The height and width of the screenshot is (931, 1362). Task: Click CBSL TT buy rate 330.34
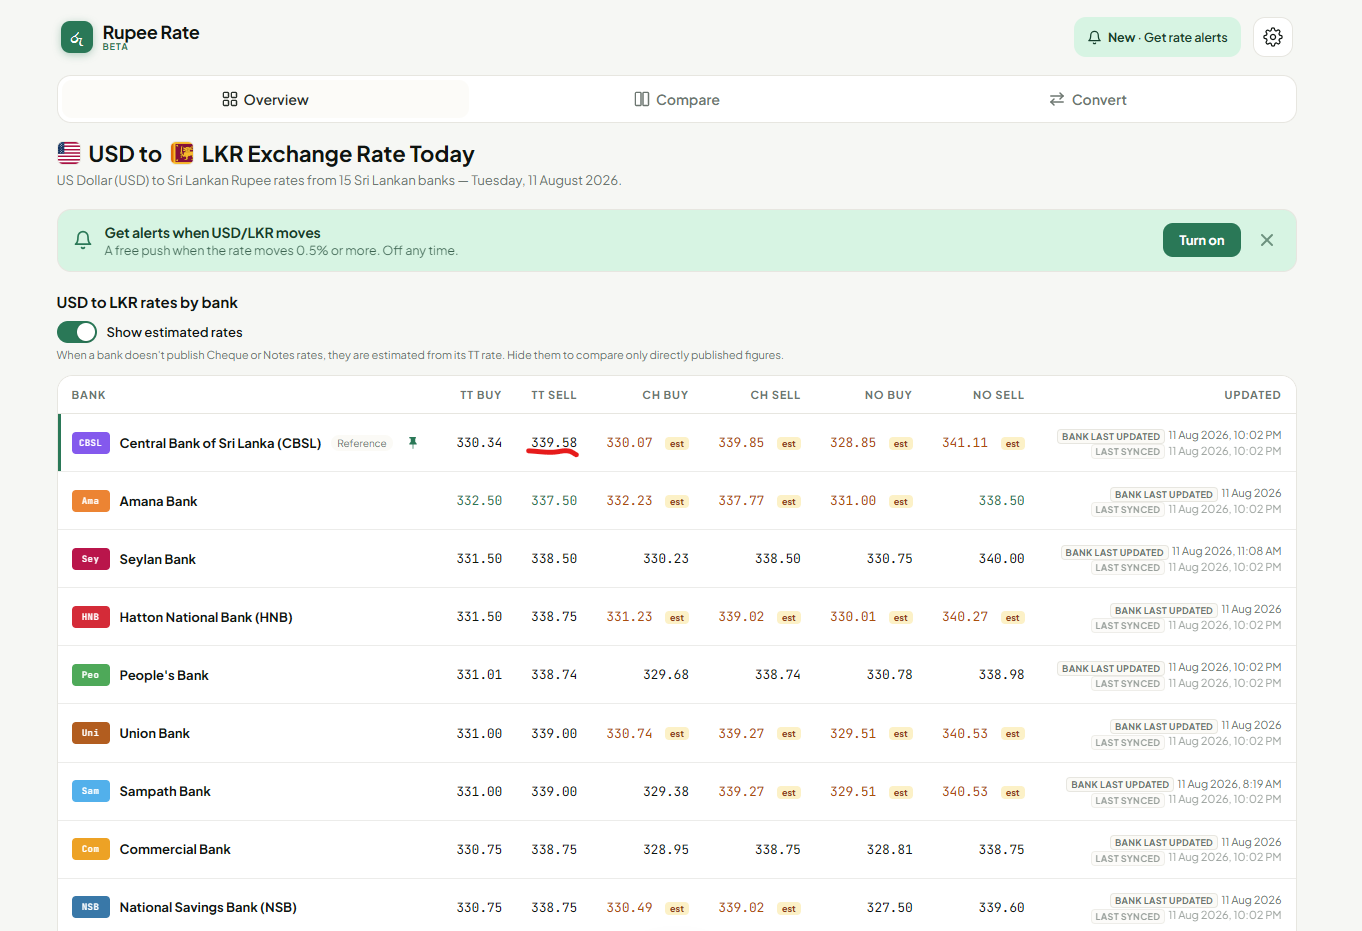click(x=479, y=443)
